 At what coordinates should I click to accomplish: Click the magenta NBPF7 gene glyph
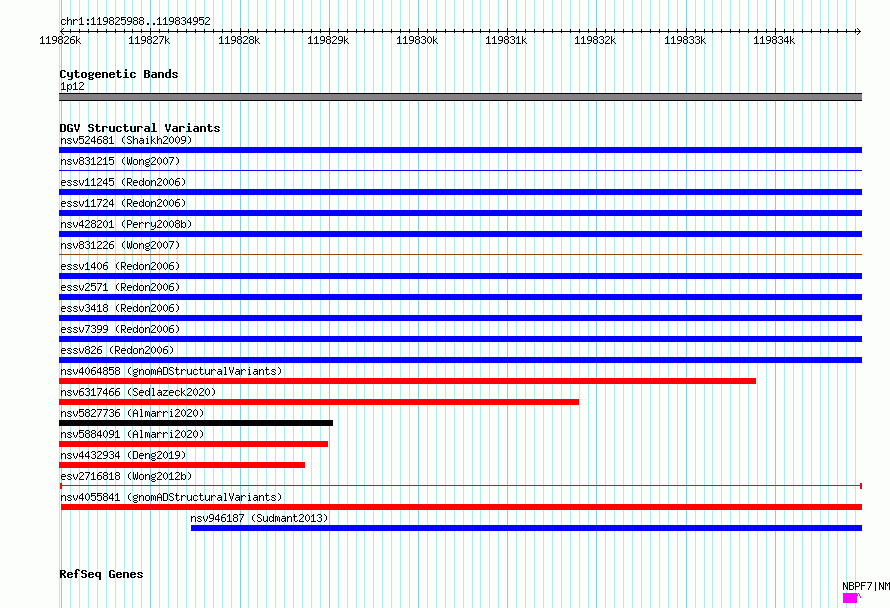(851, 598)
